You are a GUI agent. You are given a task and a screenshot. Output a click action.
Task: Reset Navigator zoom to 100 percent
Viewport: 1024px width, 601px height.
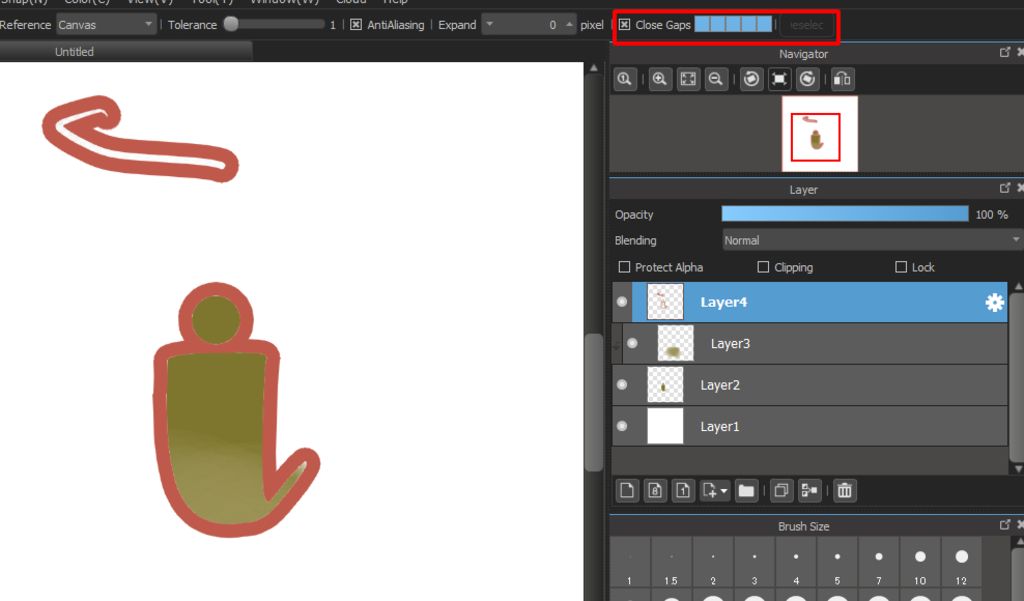[x=625, y=79]
